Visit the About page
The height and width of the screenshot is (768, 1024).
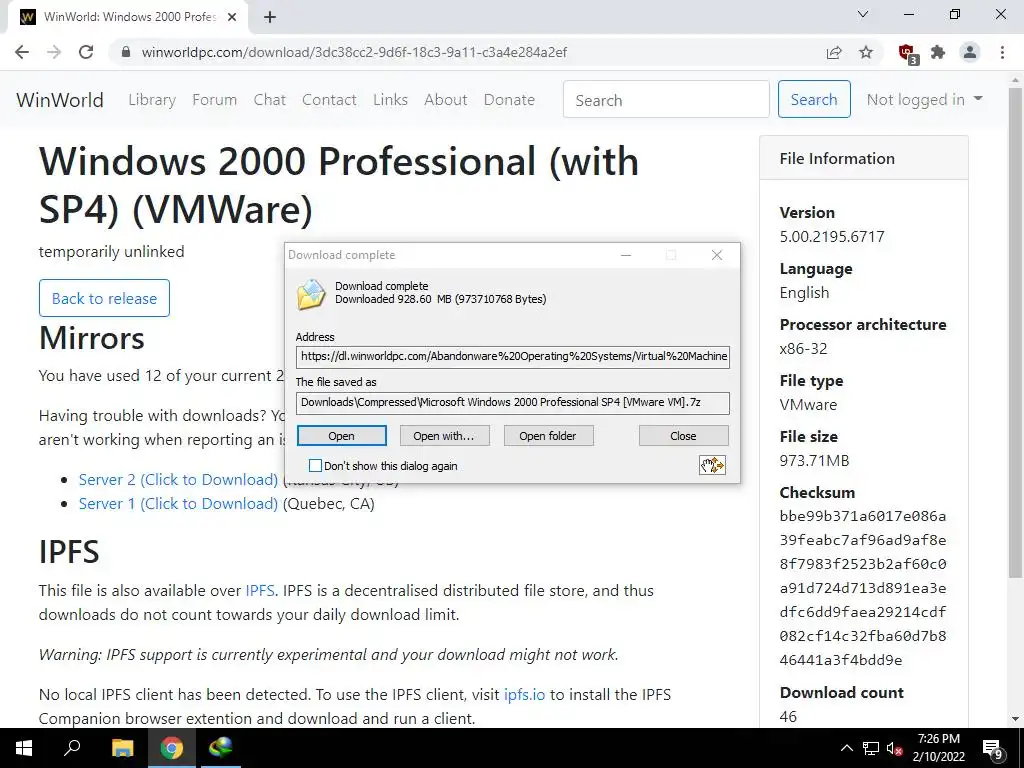click(x=445, y=99)
